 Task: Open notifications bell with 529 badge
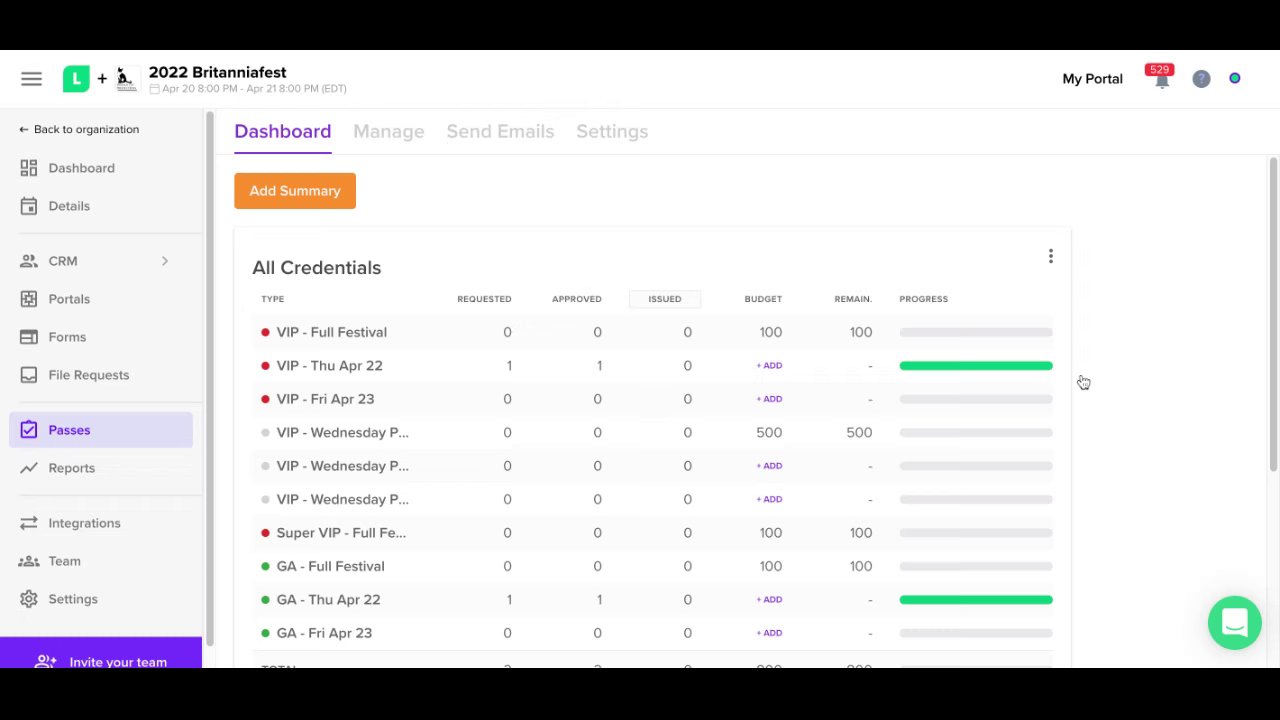pyautogui.click(x=1161, y=78)
